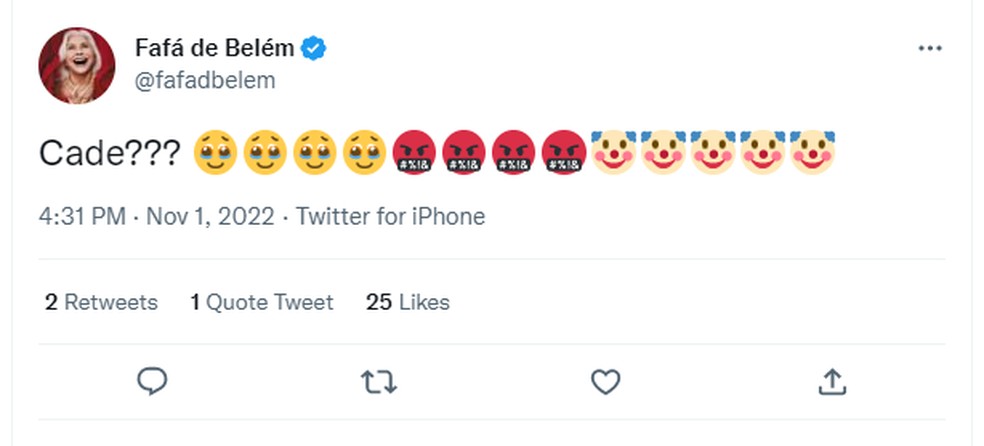Viewport: 984px width, 446px height.
Task: Like the tweet with the heart icon
Action: coord(606,381)
